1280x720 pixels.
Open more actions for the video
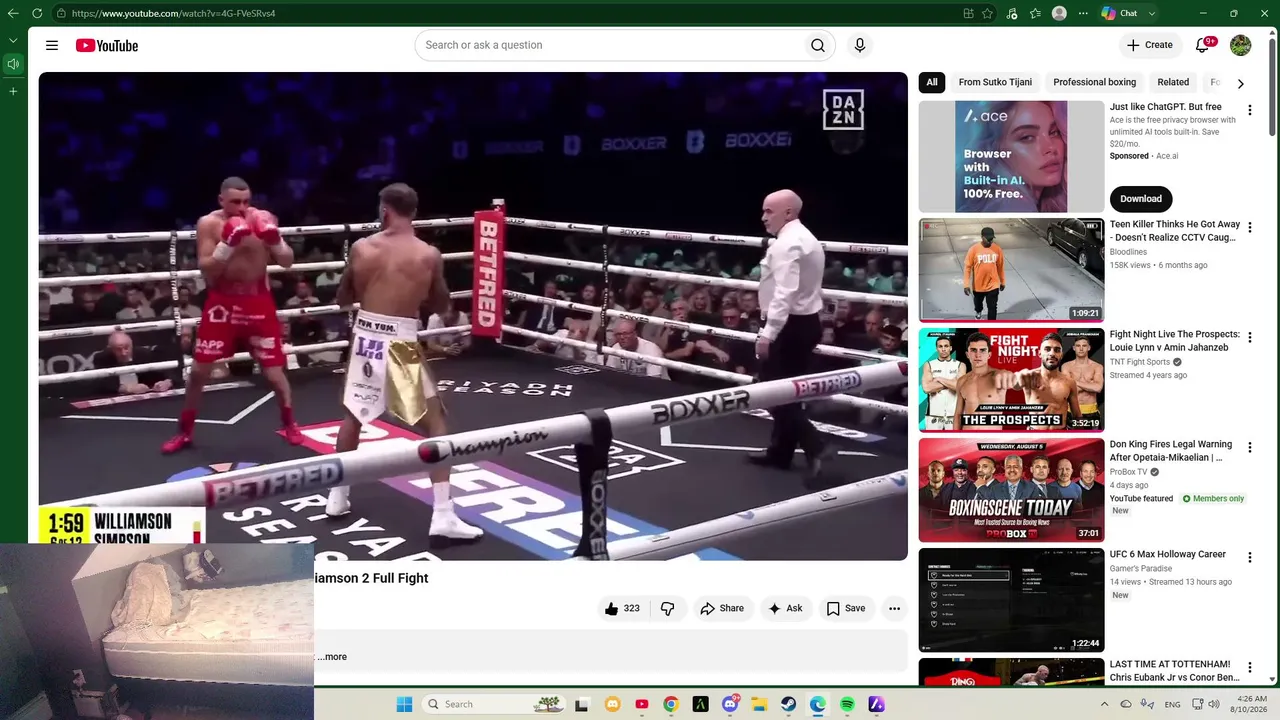click(894, 608)
